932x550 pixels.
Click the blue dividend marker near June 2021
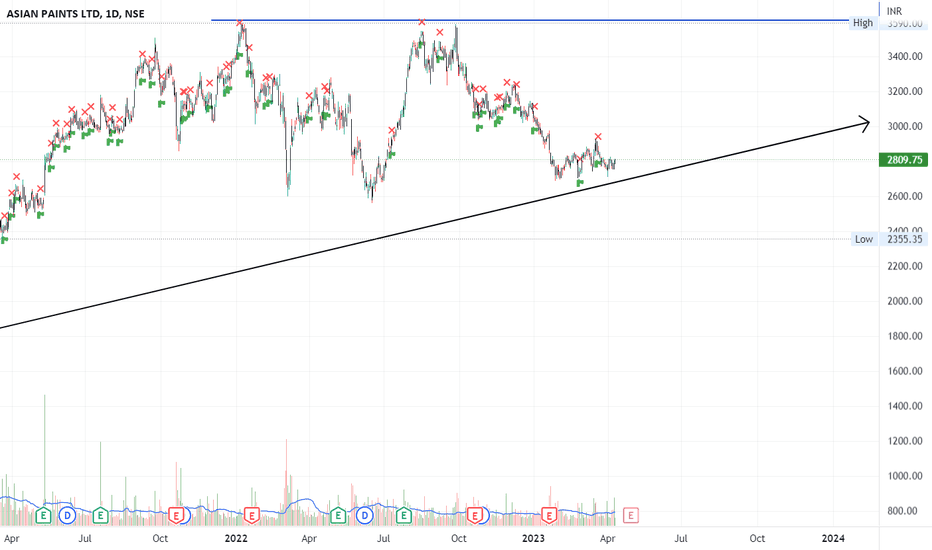pos(67,515)
